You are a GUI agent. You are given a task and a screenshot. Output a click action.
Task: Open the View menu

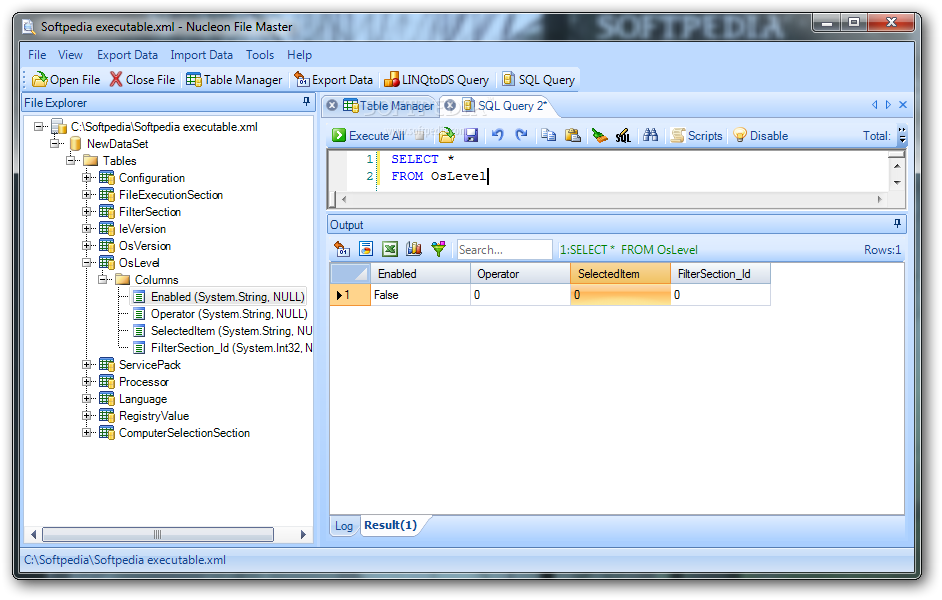pos(70,55)
